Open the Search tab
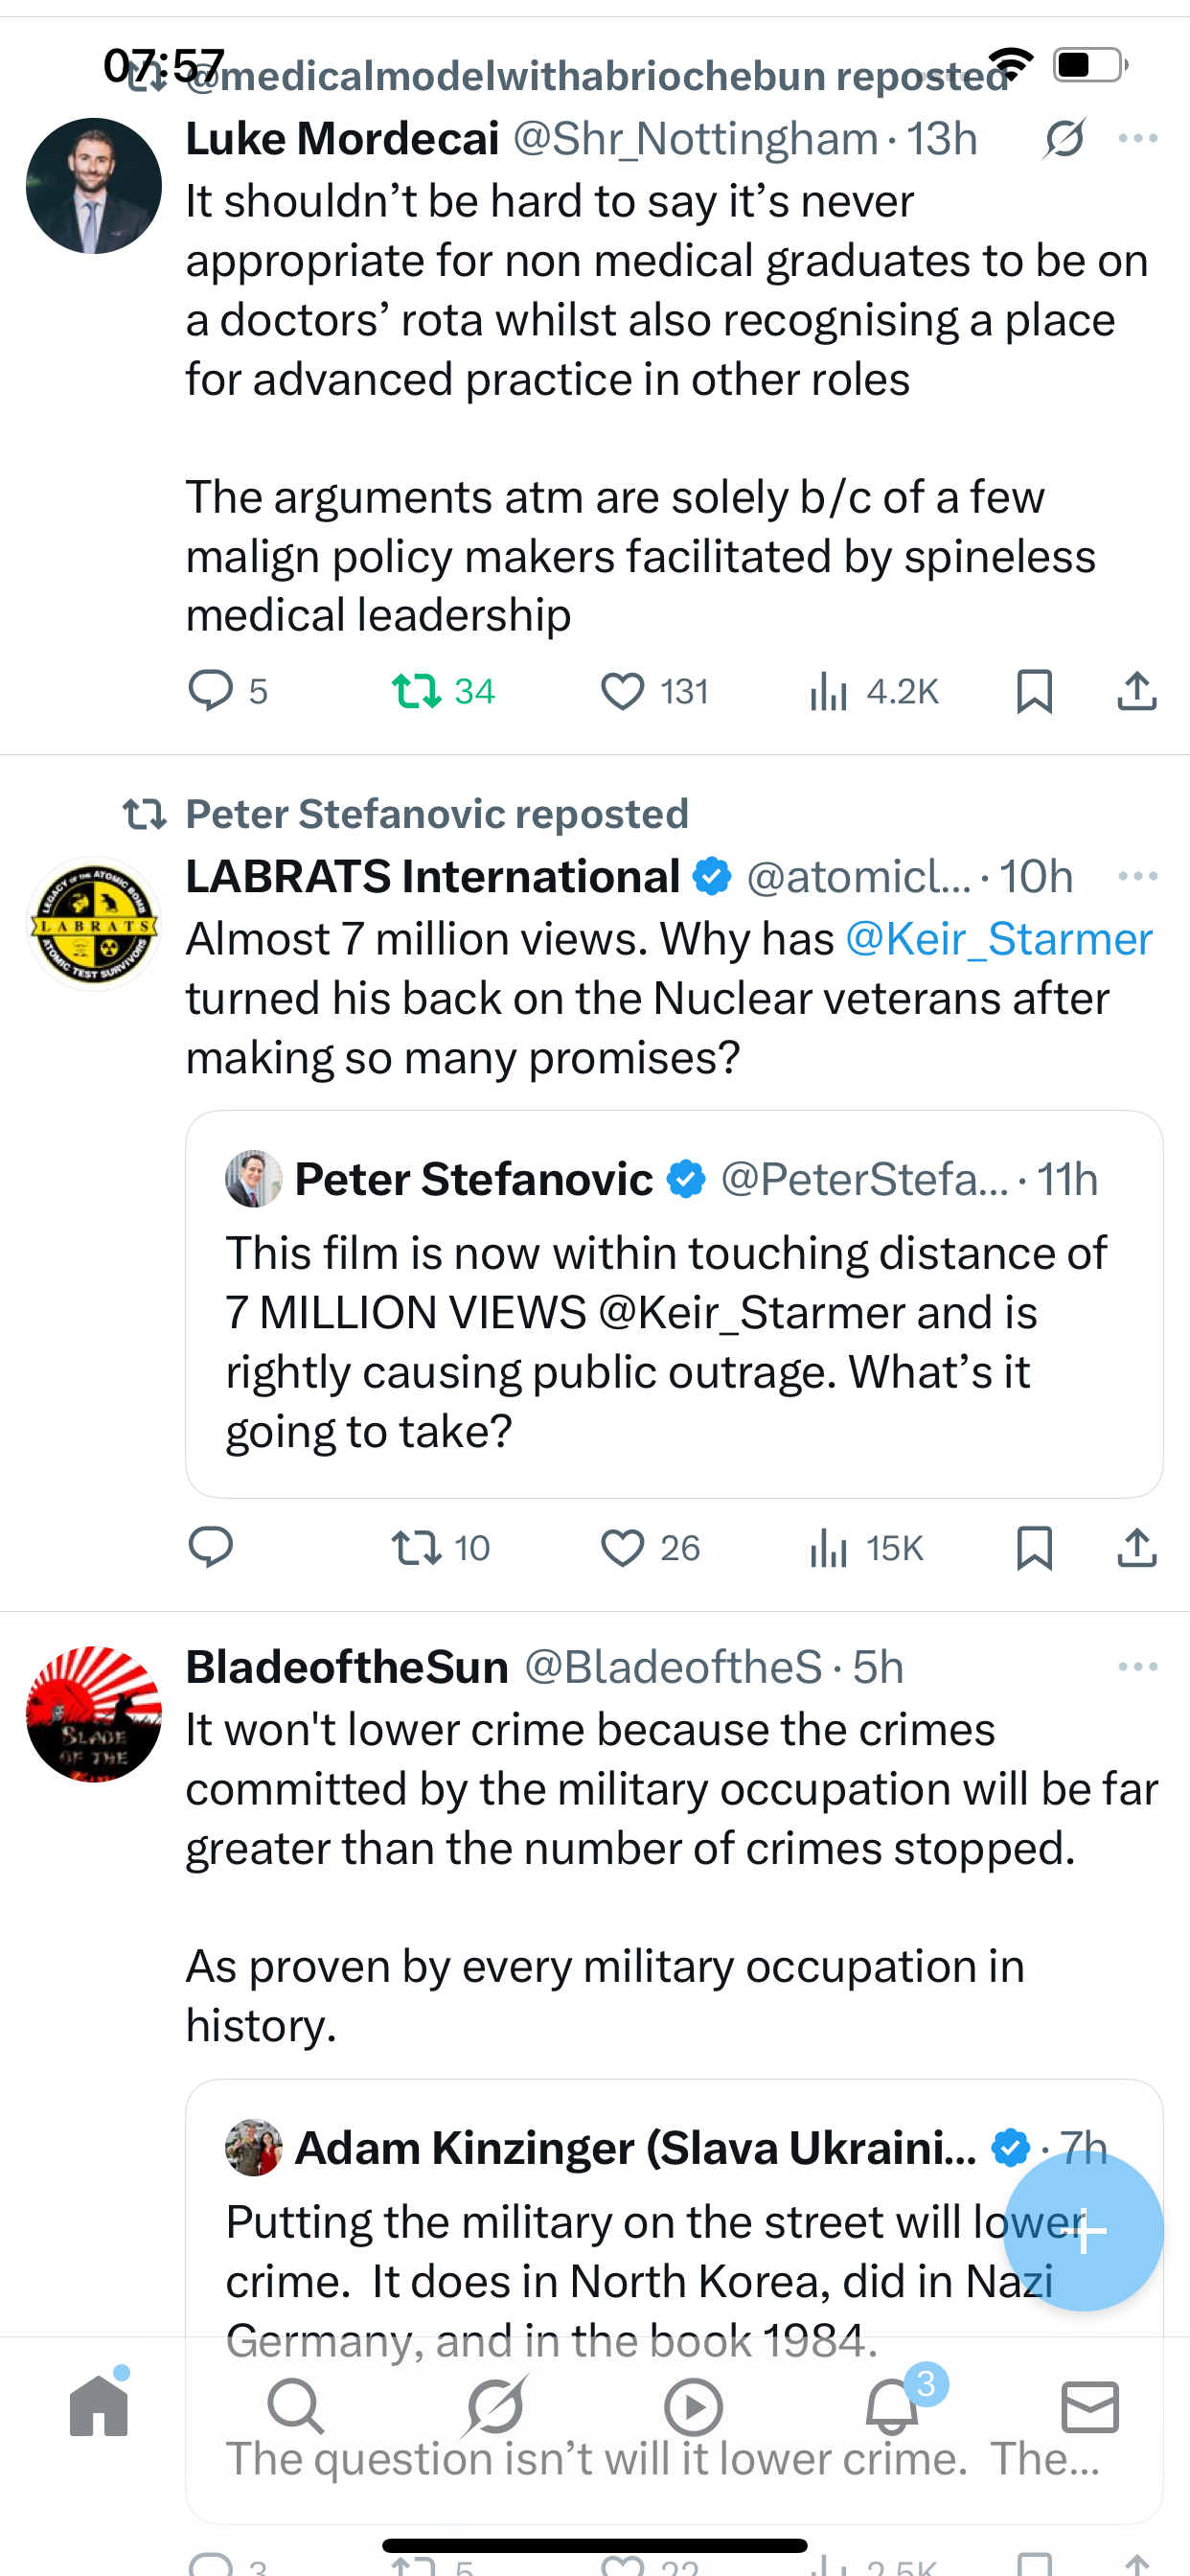This screenshot has width=1190, height=2576. pos(296,2406)
